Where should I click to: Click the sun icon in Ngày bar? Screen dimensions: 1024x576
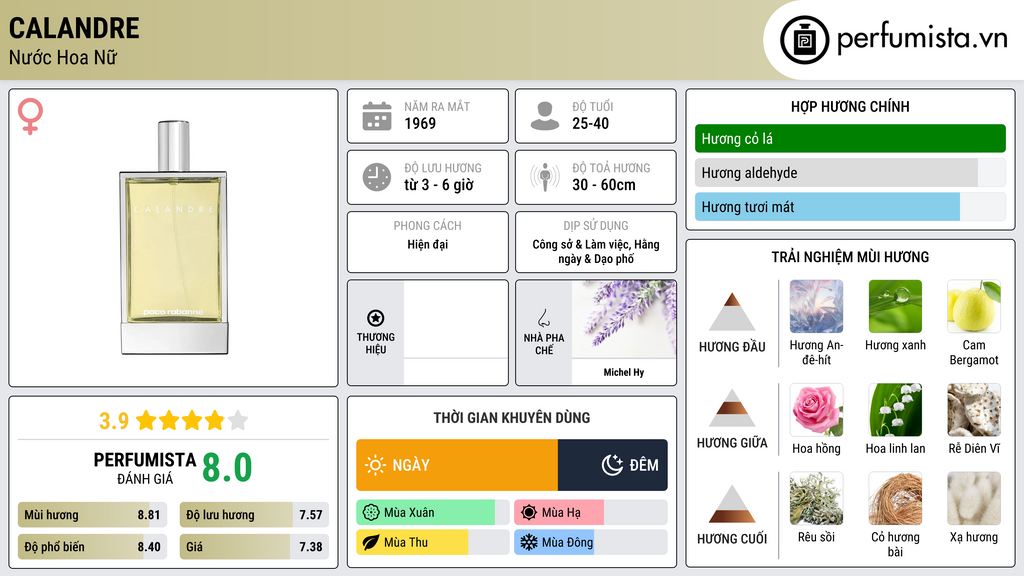click(376, 465)
